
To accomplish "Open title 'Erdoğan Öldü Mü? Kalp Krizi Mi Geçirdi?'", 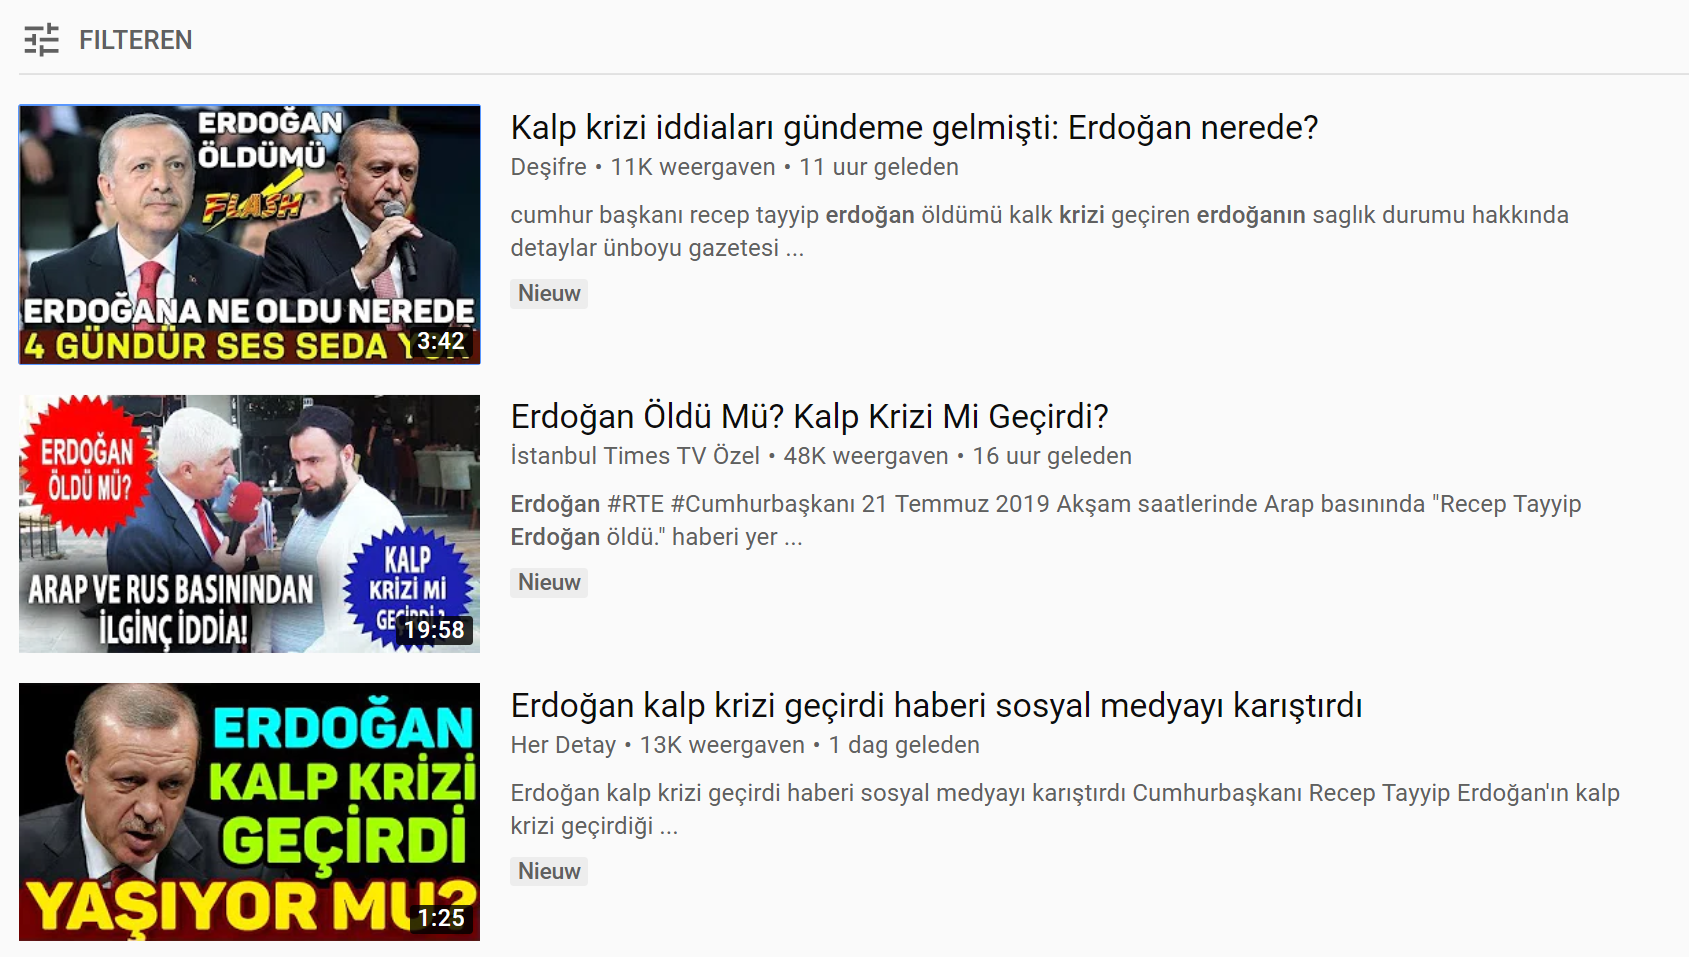I will (x=809, y=417).
